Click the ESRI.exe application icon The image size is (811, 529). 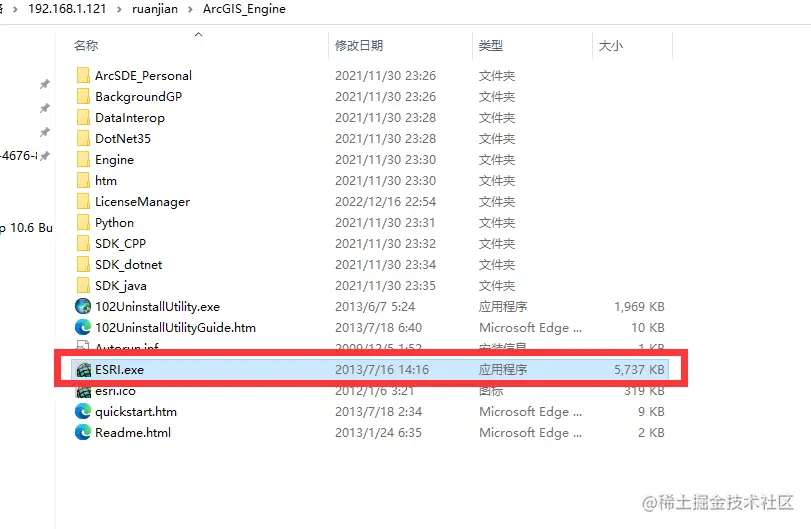click(x=83, y=370)
